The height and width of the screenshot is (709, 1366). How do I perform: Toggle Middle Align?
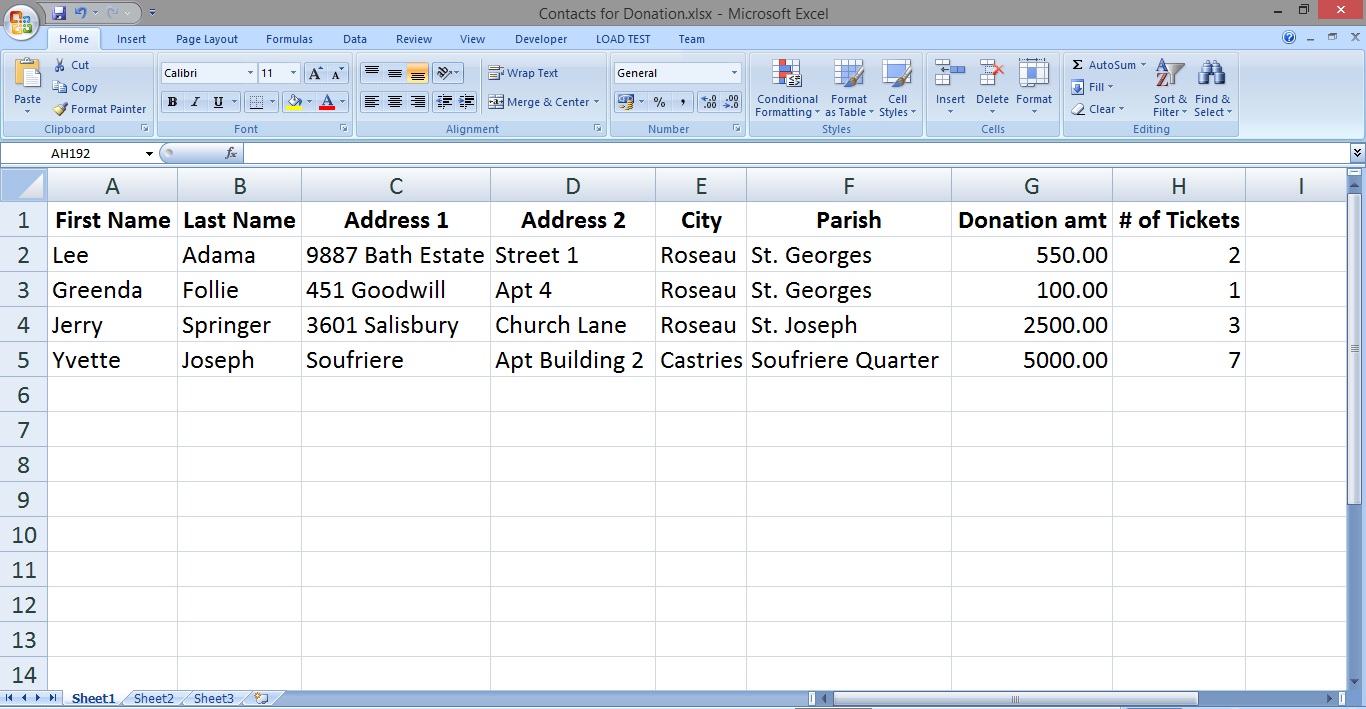(395, 73)
